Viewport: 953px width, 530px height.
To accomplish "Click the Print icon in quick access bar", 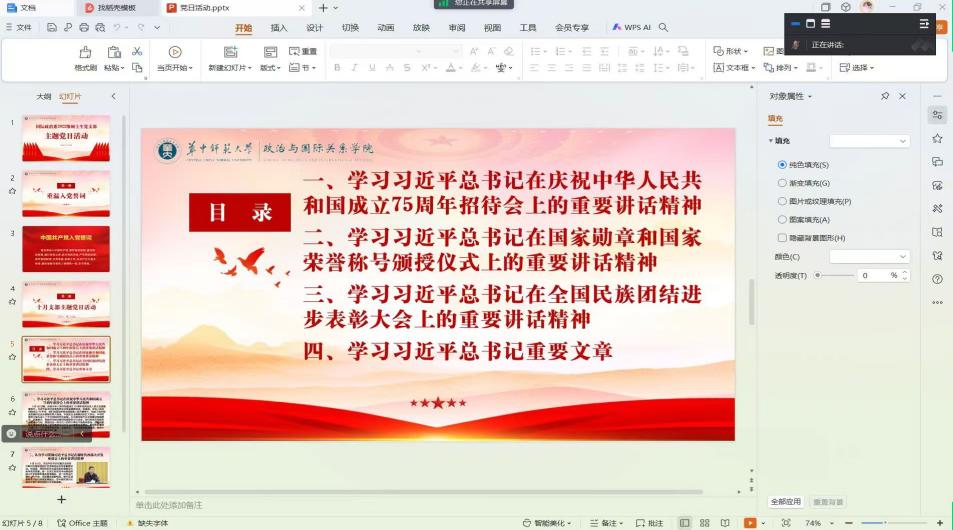I will click(x=84, y=28).
